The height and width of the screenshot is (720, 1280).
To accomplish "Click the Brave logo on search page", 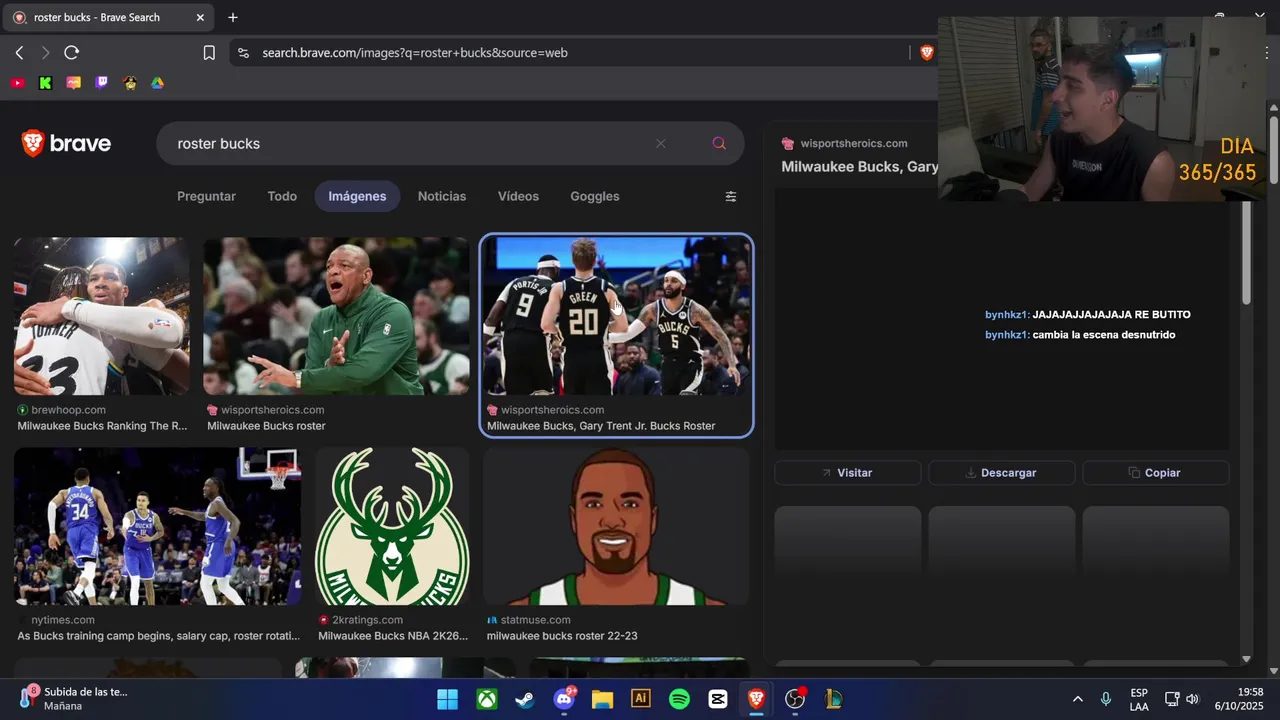I will (66, 144).
